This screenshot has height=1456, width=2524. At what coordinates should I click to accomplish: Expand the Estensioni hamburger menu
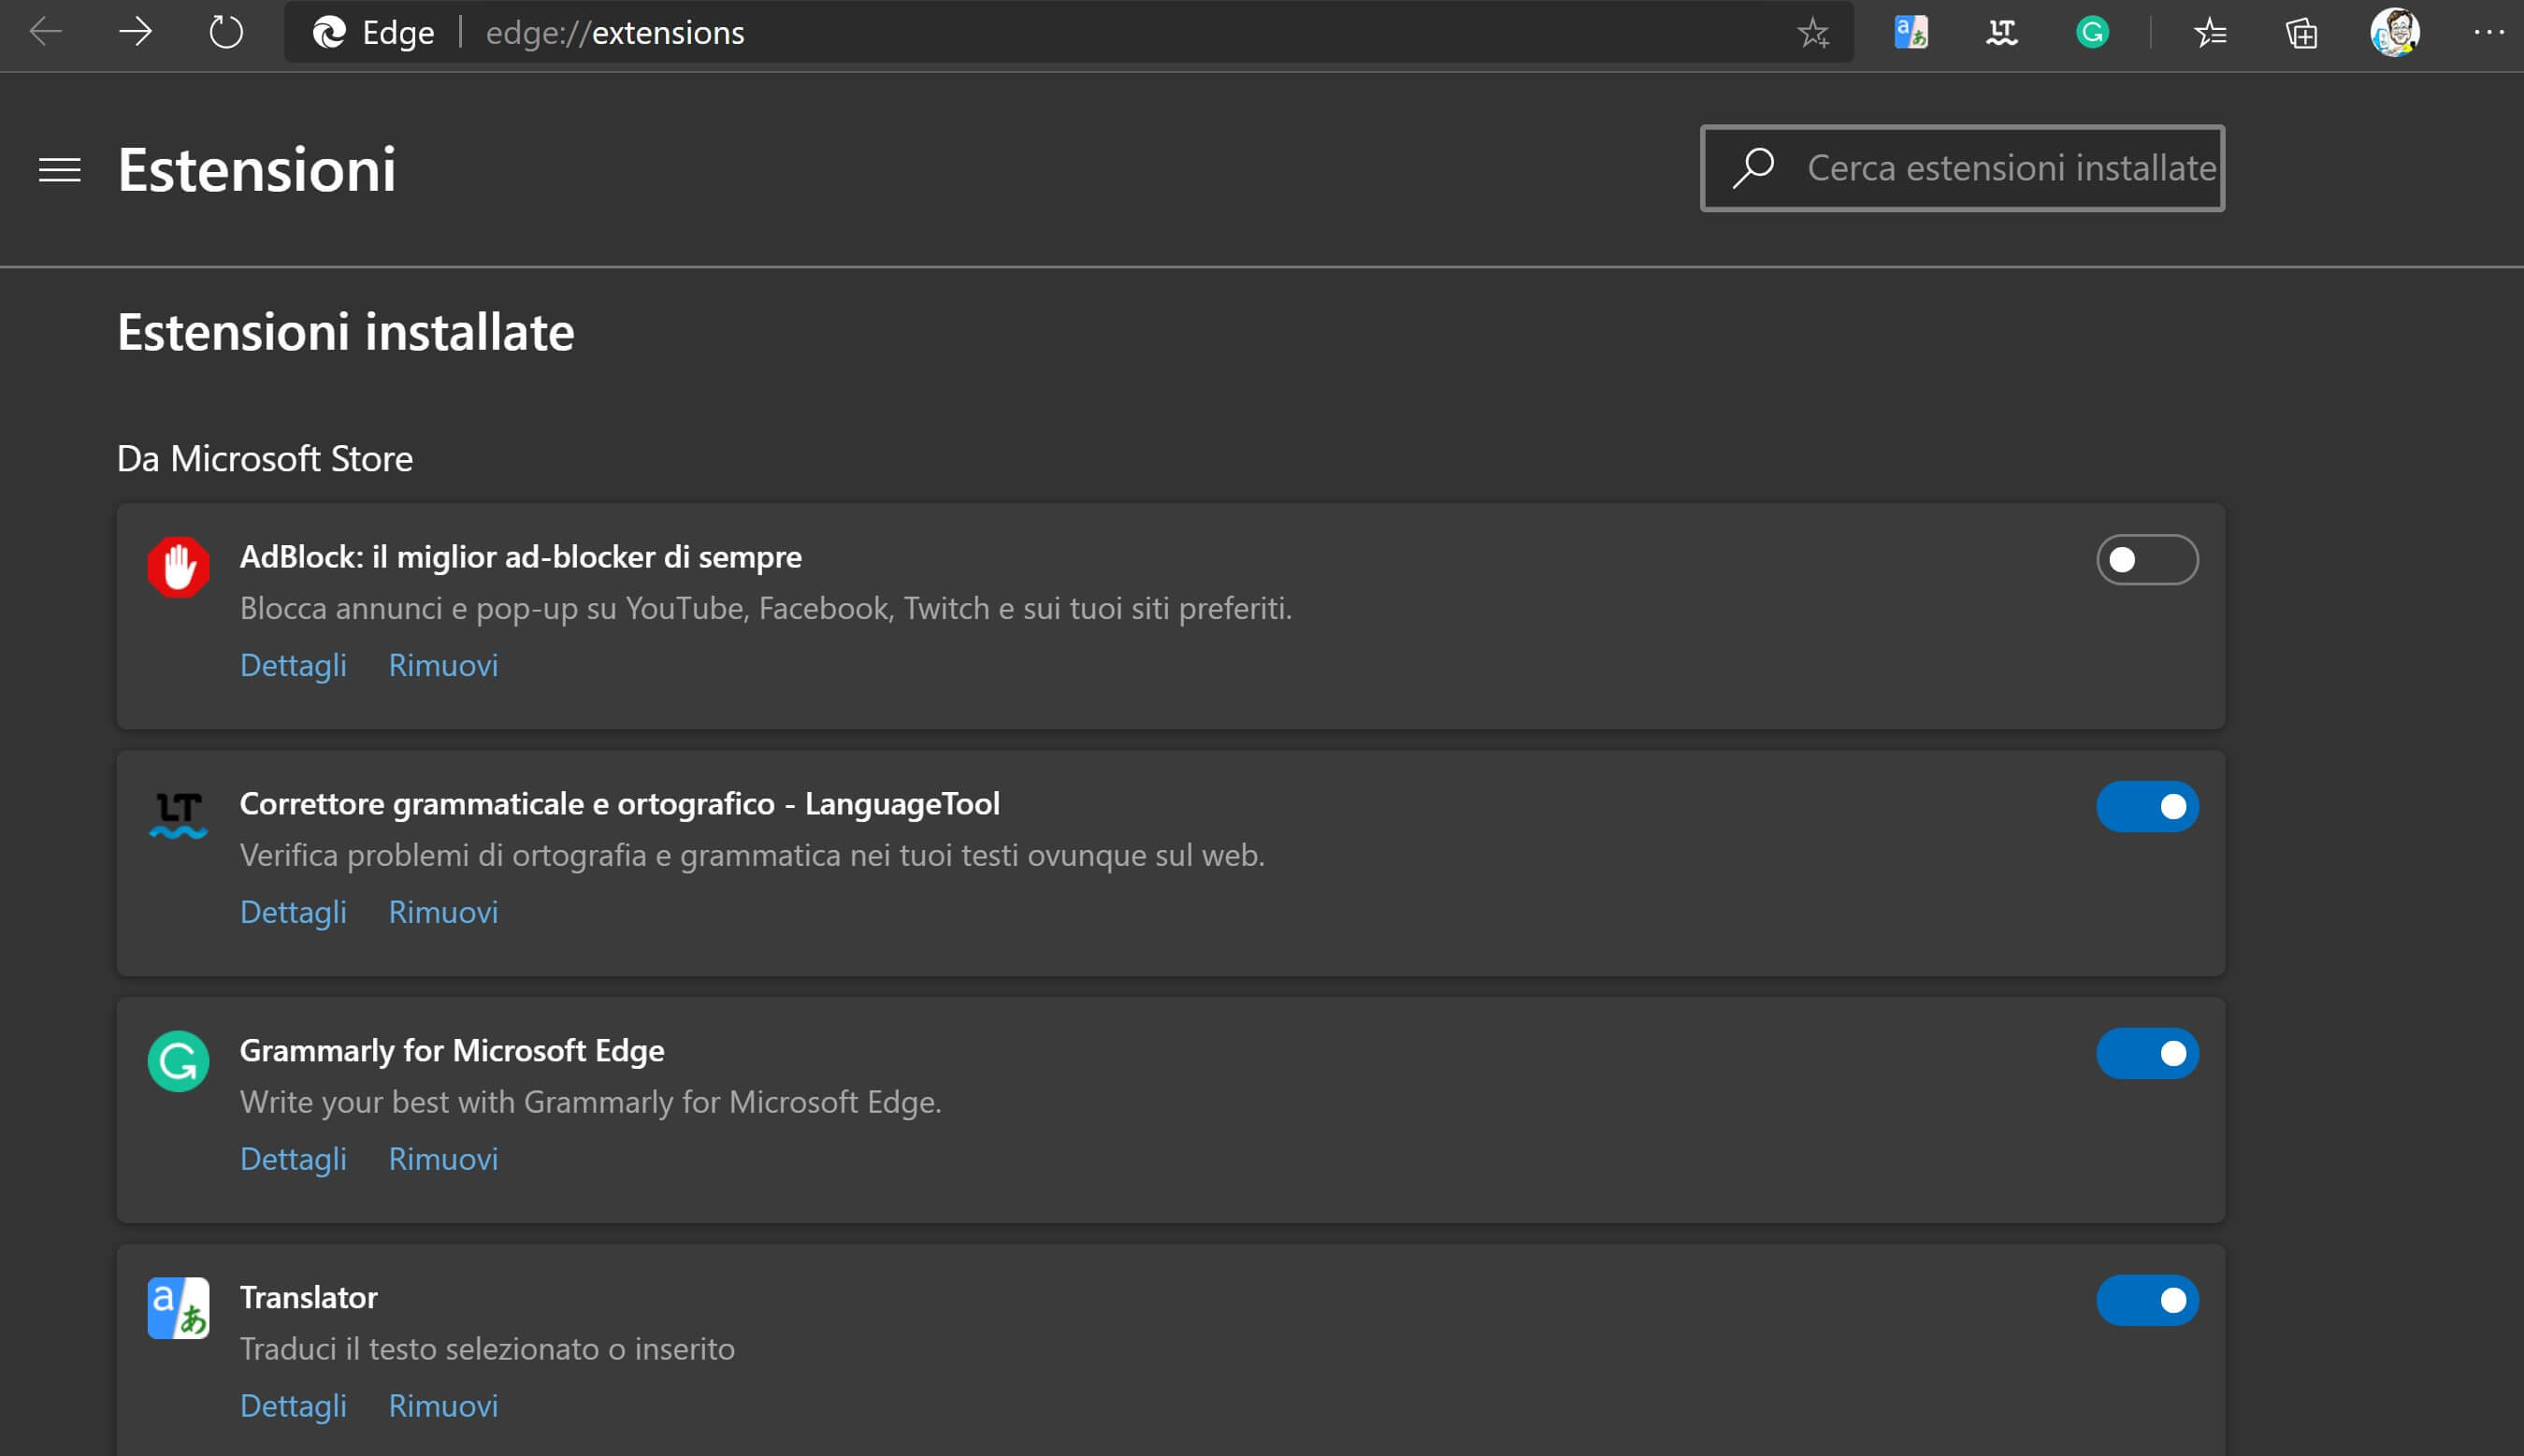tap(59, 170)
